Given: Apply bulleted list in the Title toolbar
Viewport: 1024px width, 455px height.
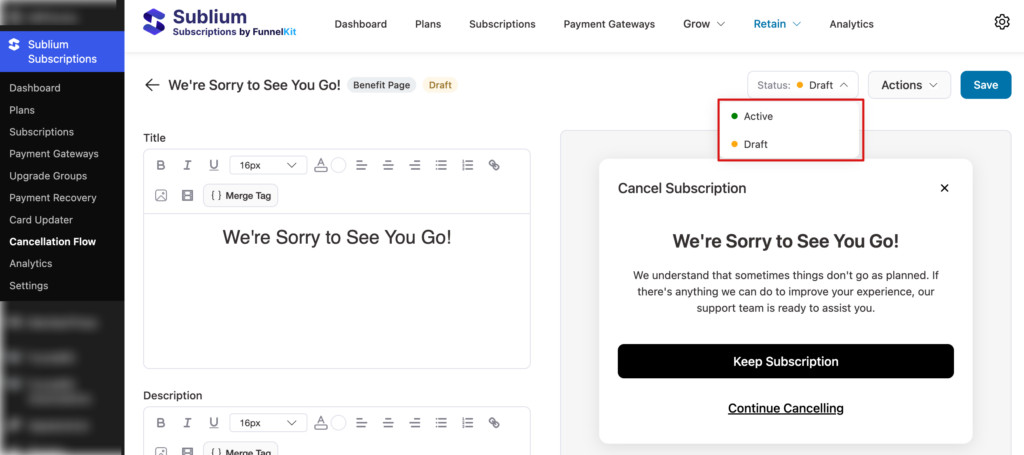Looking at the screenshot, I should [x=441, y=165].
